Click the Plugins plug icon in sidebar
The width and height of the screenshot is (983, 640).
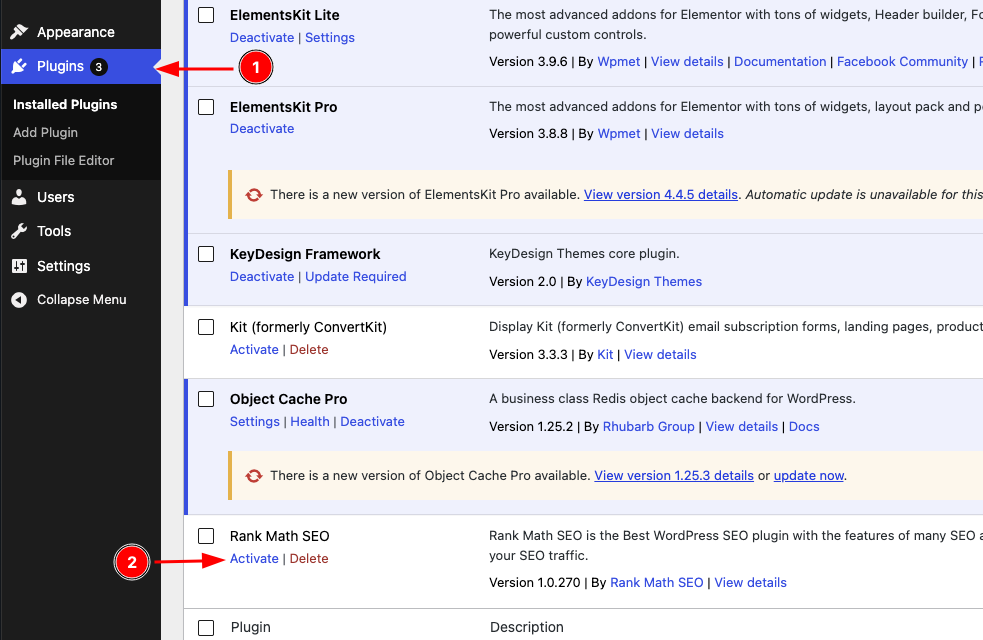coord(19,66)
